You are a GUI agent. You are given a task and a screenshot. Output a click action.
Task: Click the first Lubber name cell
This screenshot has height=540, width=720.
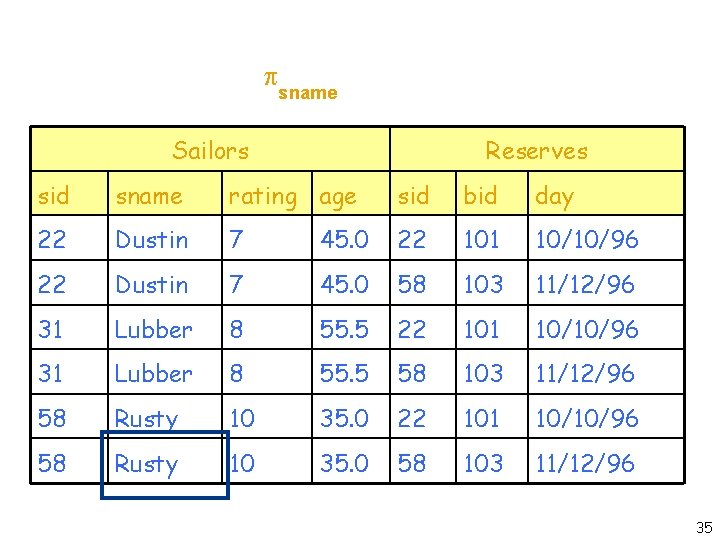(165, 328)
